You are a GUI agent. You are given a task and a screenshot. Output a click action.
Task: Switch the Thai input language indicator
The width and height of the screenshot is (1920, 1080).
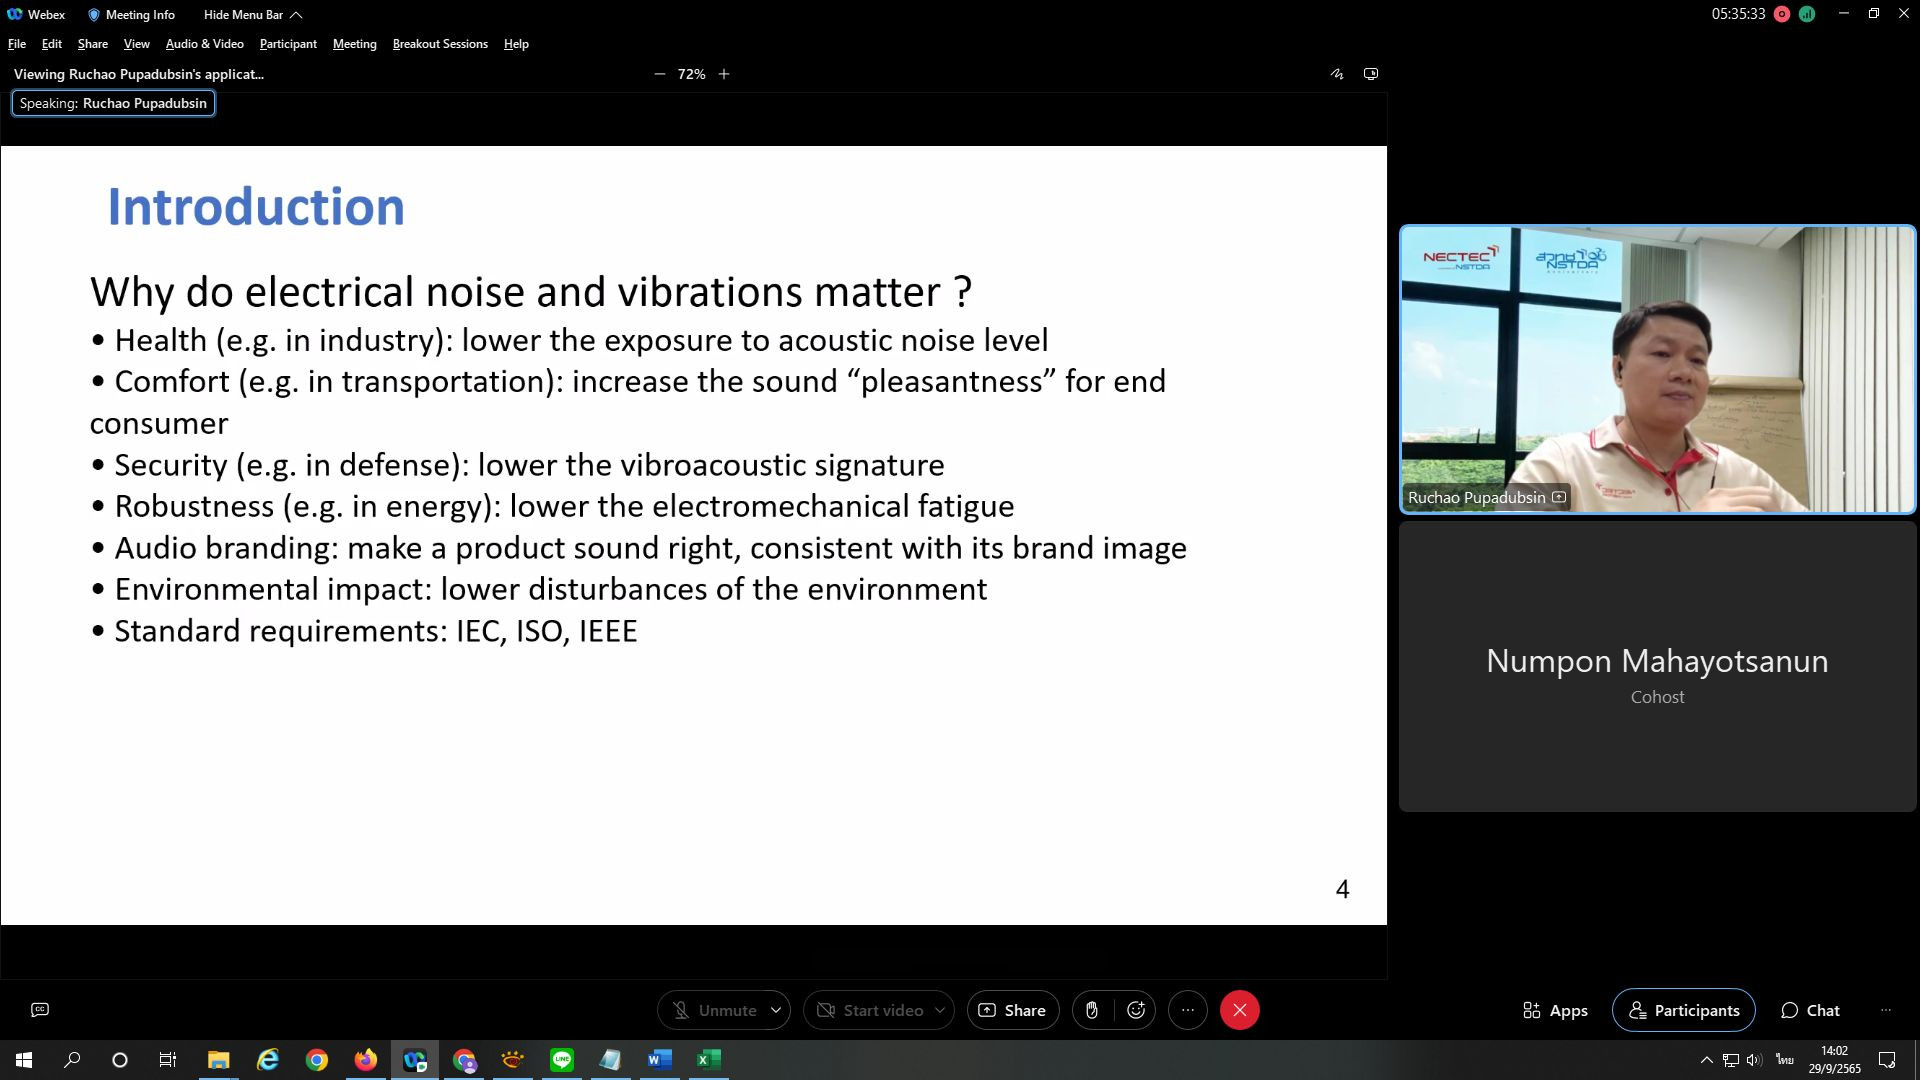(x=1785, y=1060)
